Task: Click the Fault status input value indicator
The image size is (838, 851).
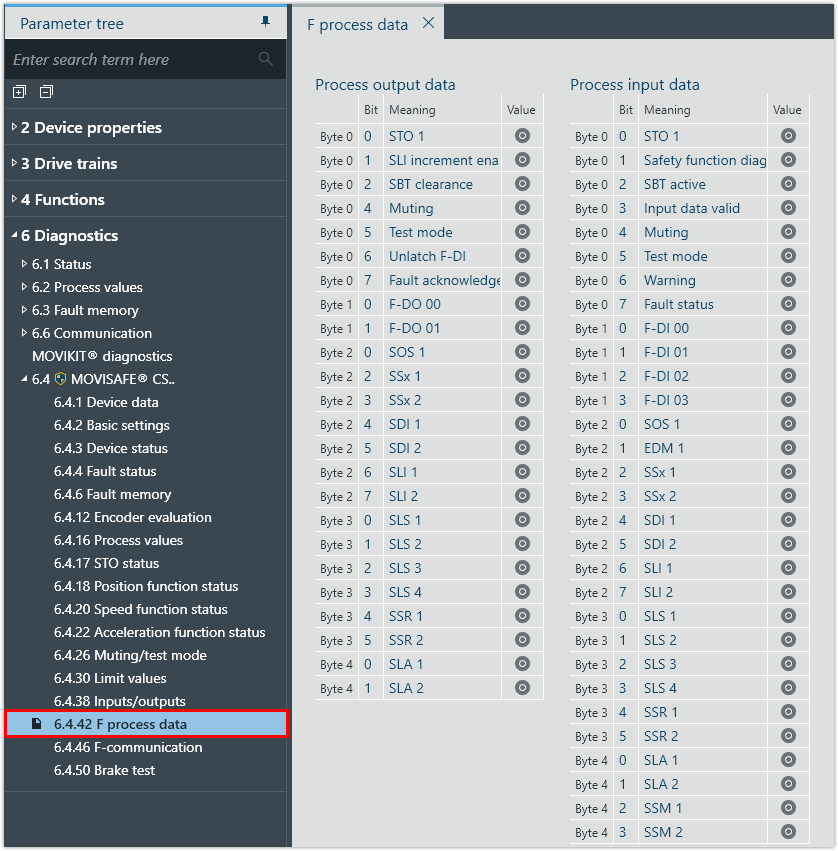Action: tap(788, 304)
